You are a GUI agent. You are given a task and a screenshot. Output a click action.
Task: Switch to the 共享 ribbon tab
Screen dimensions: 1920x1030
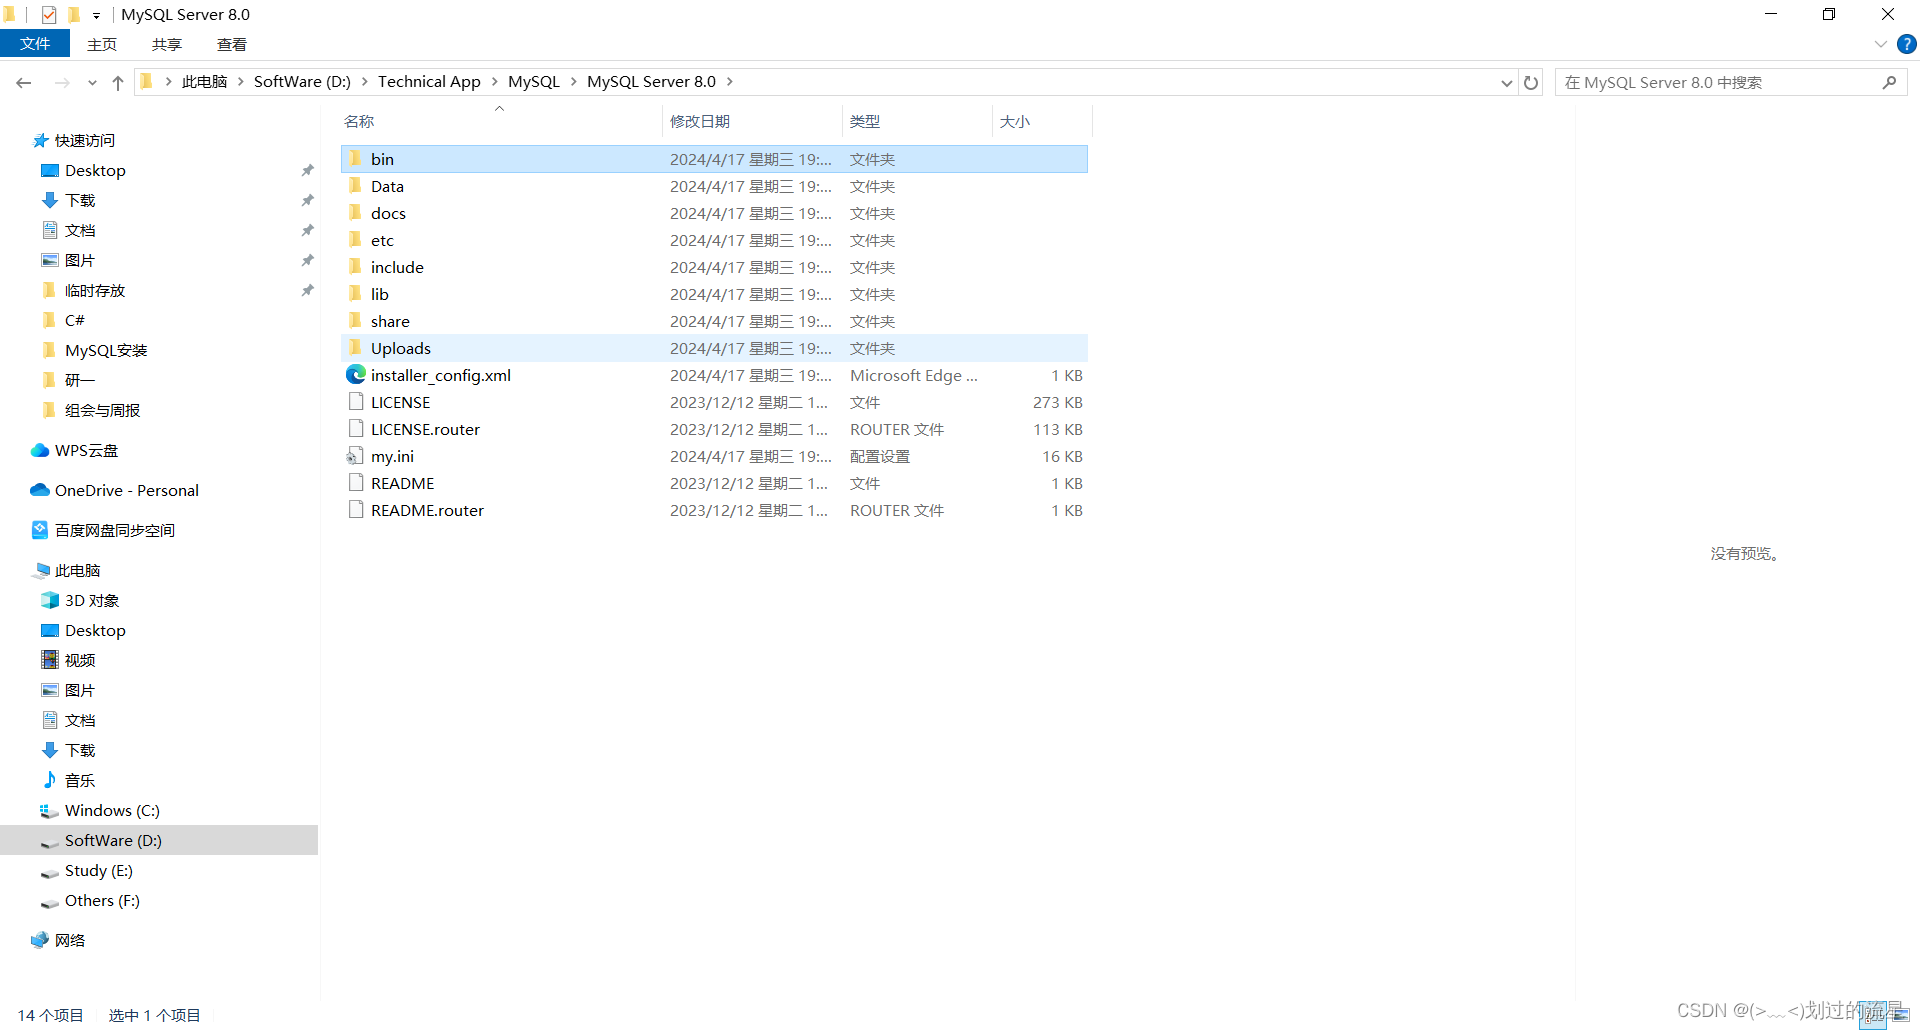click(x=167, y=44)
